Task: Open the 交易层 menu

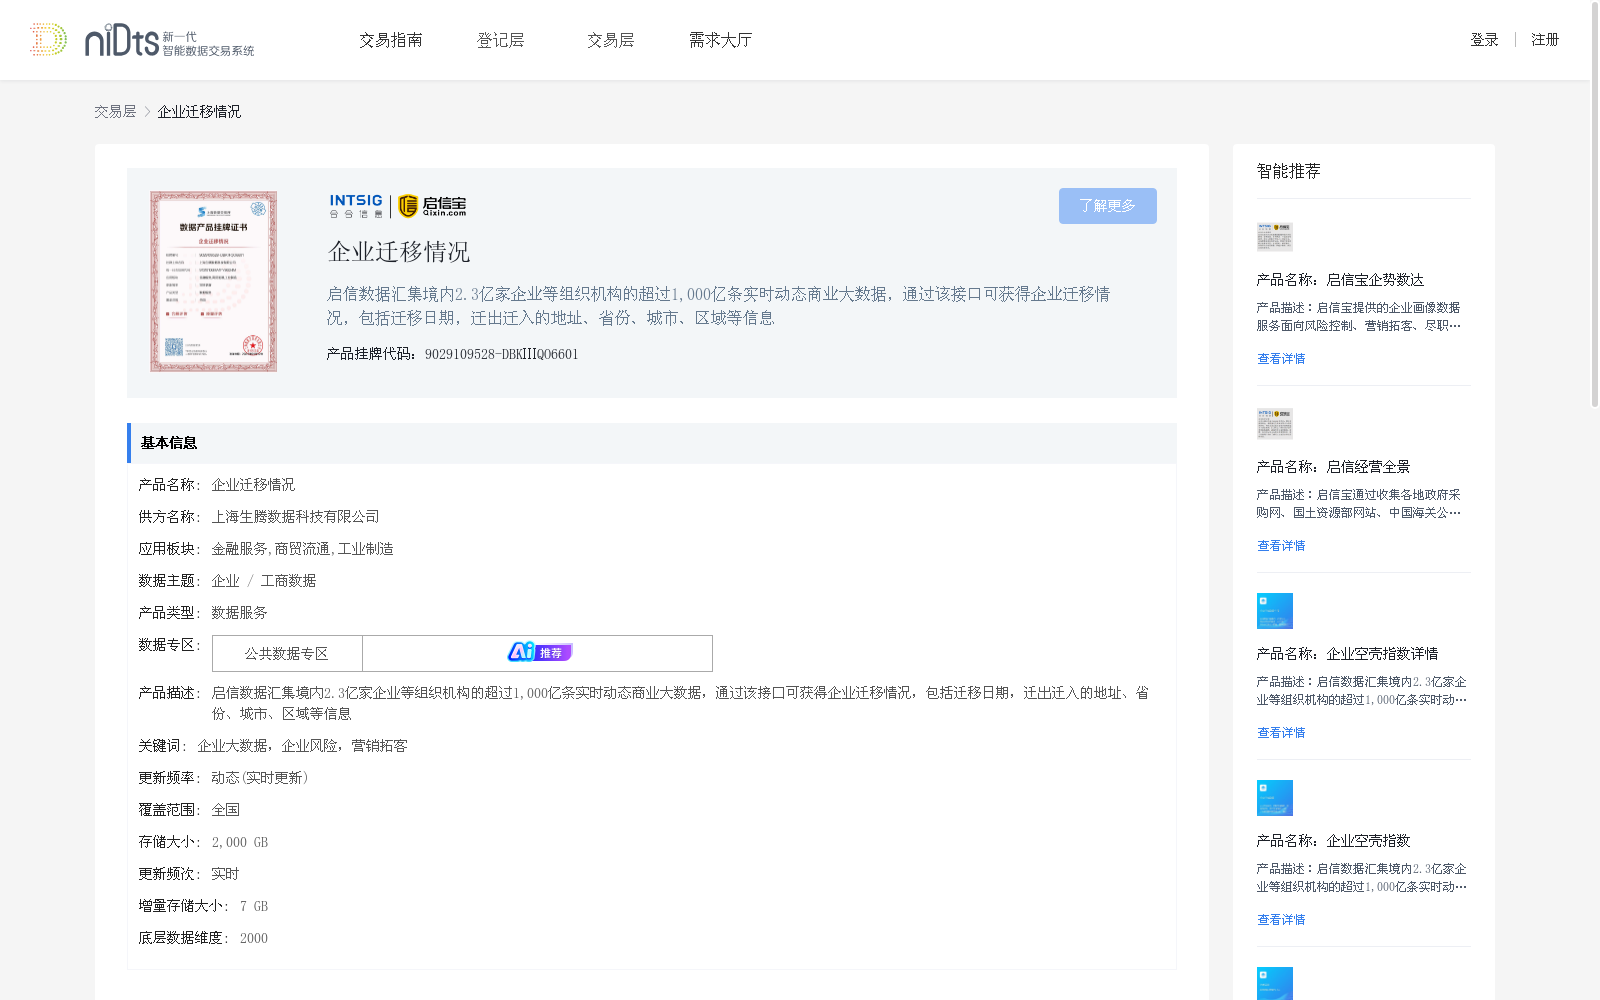Action: click(x=611, y=40)
